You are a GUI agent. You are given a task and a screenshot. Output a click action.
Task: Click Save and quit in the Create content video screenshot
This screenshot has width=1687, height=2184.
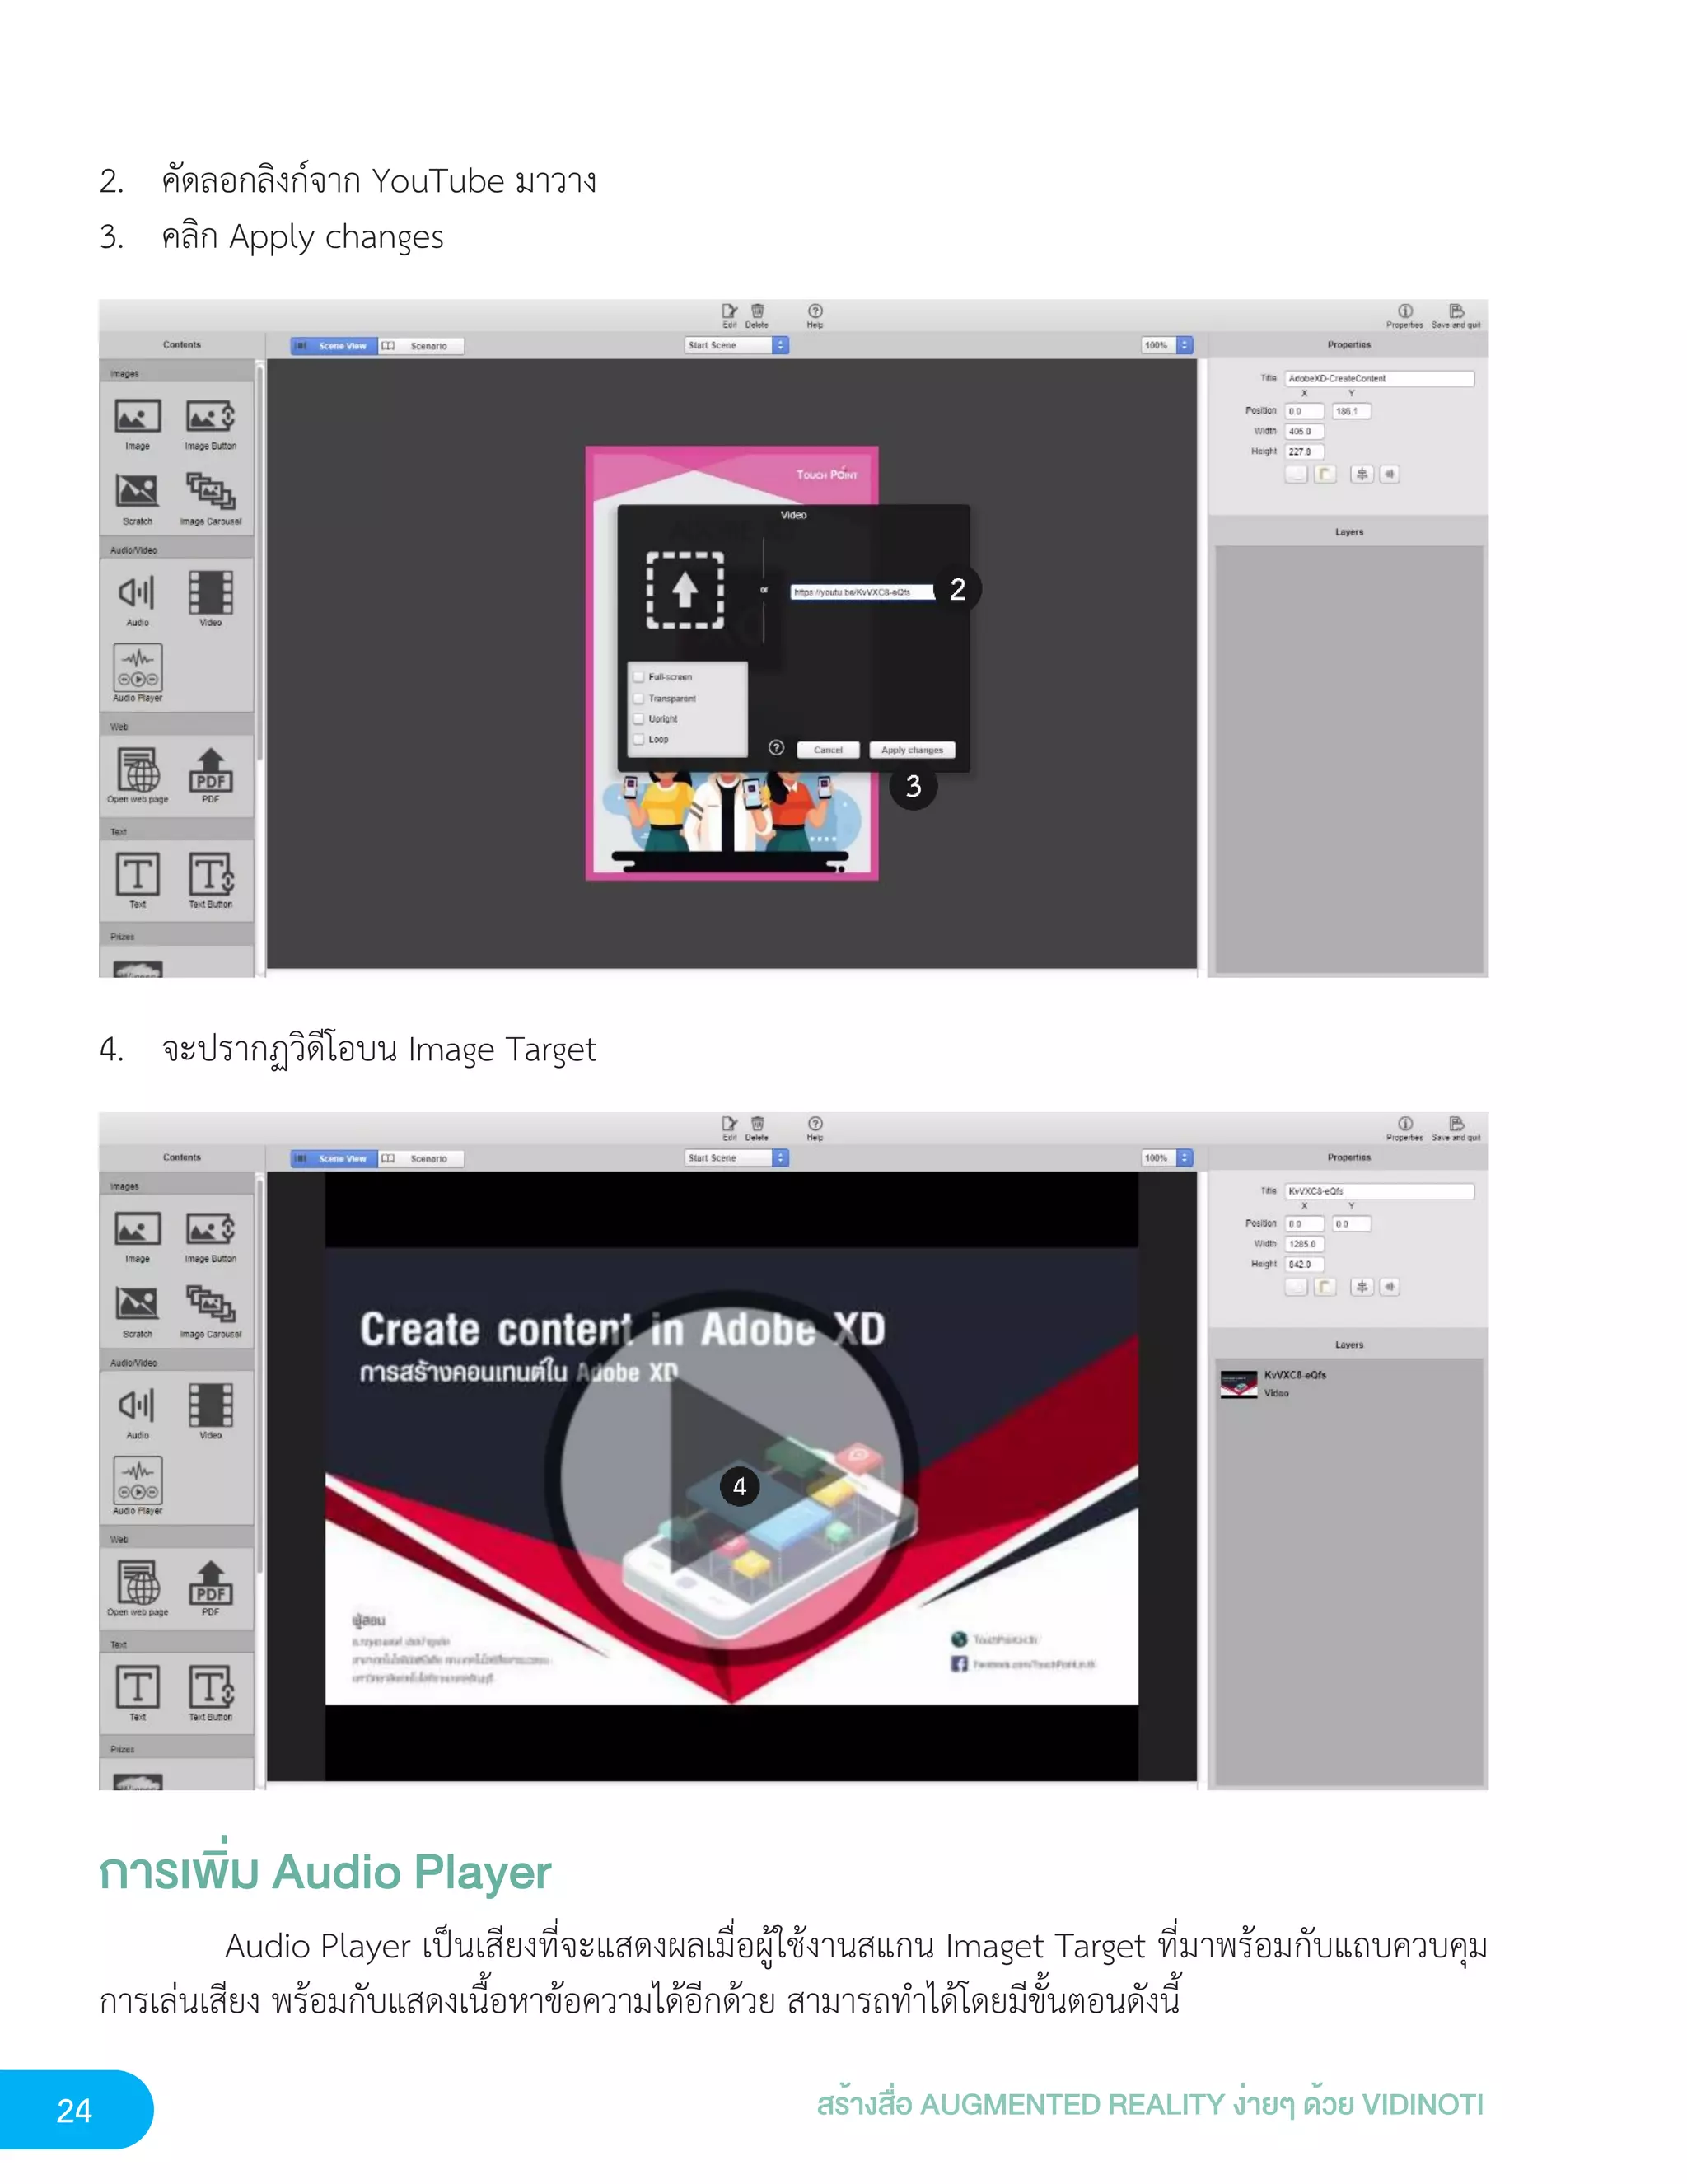[1456, 1129]
